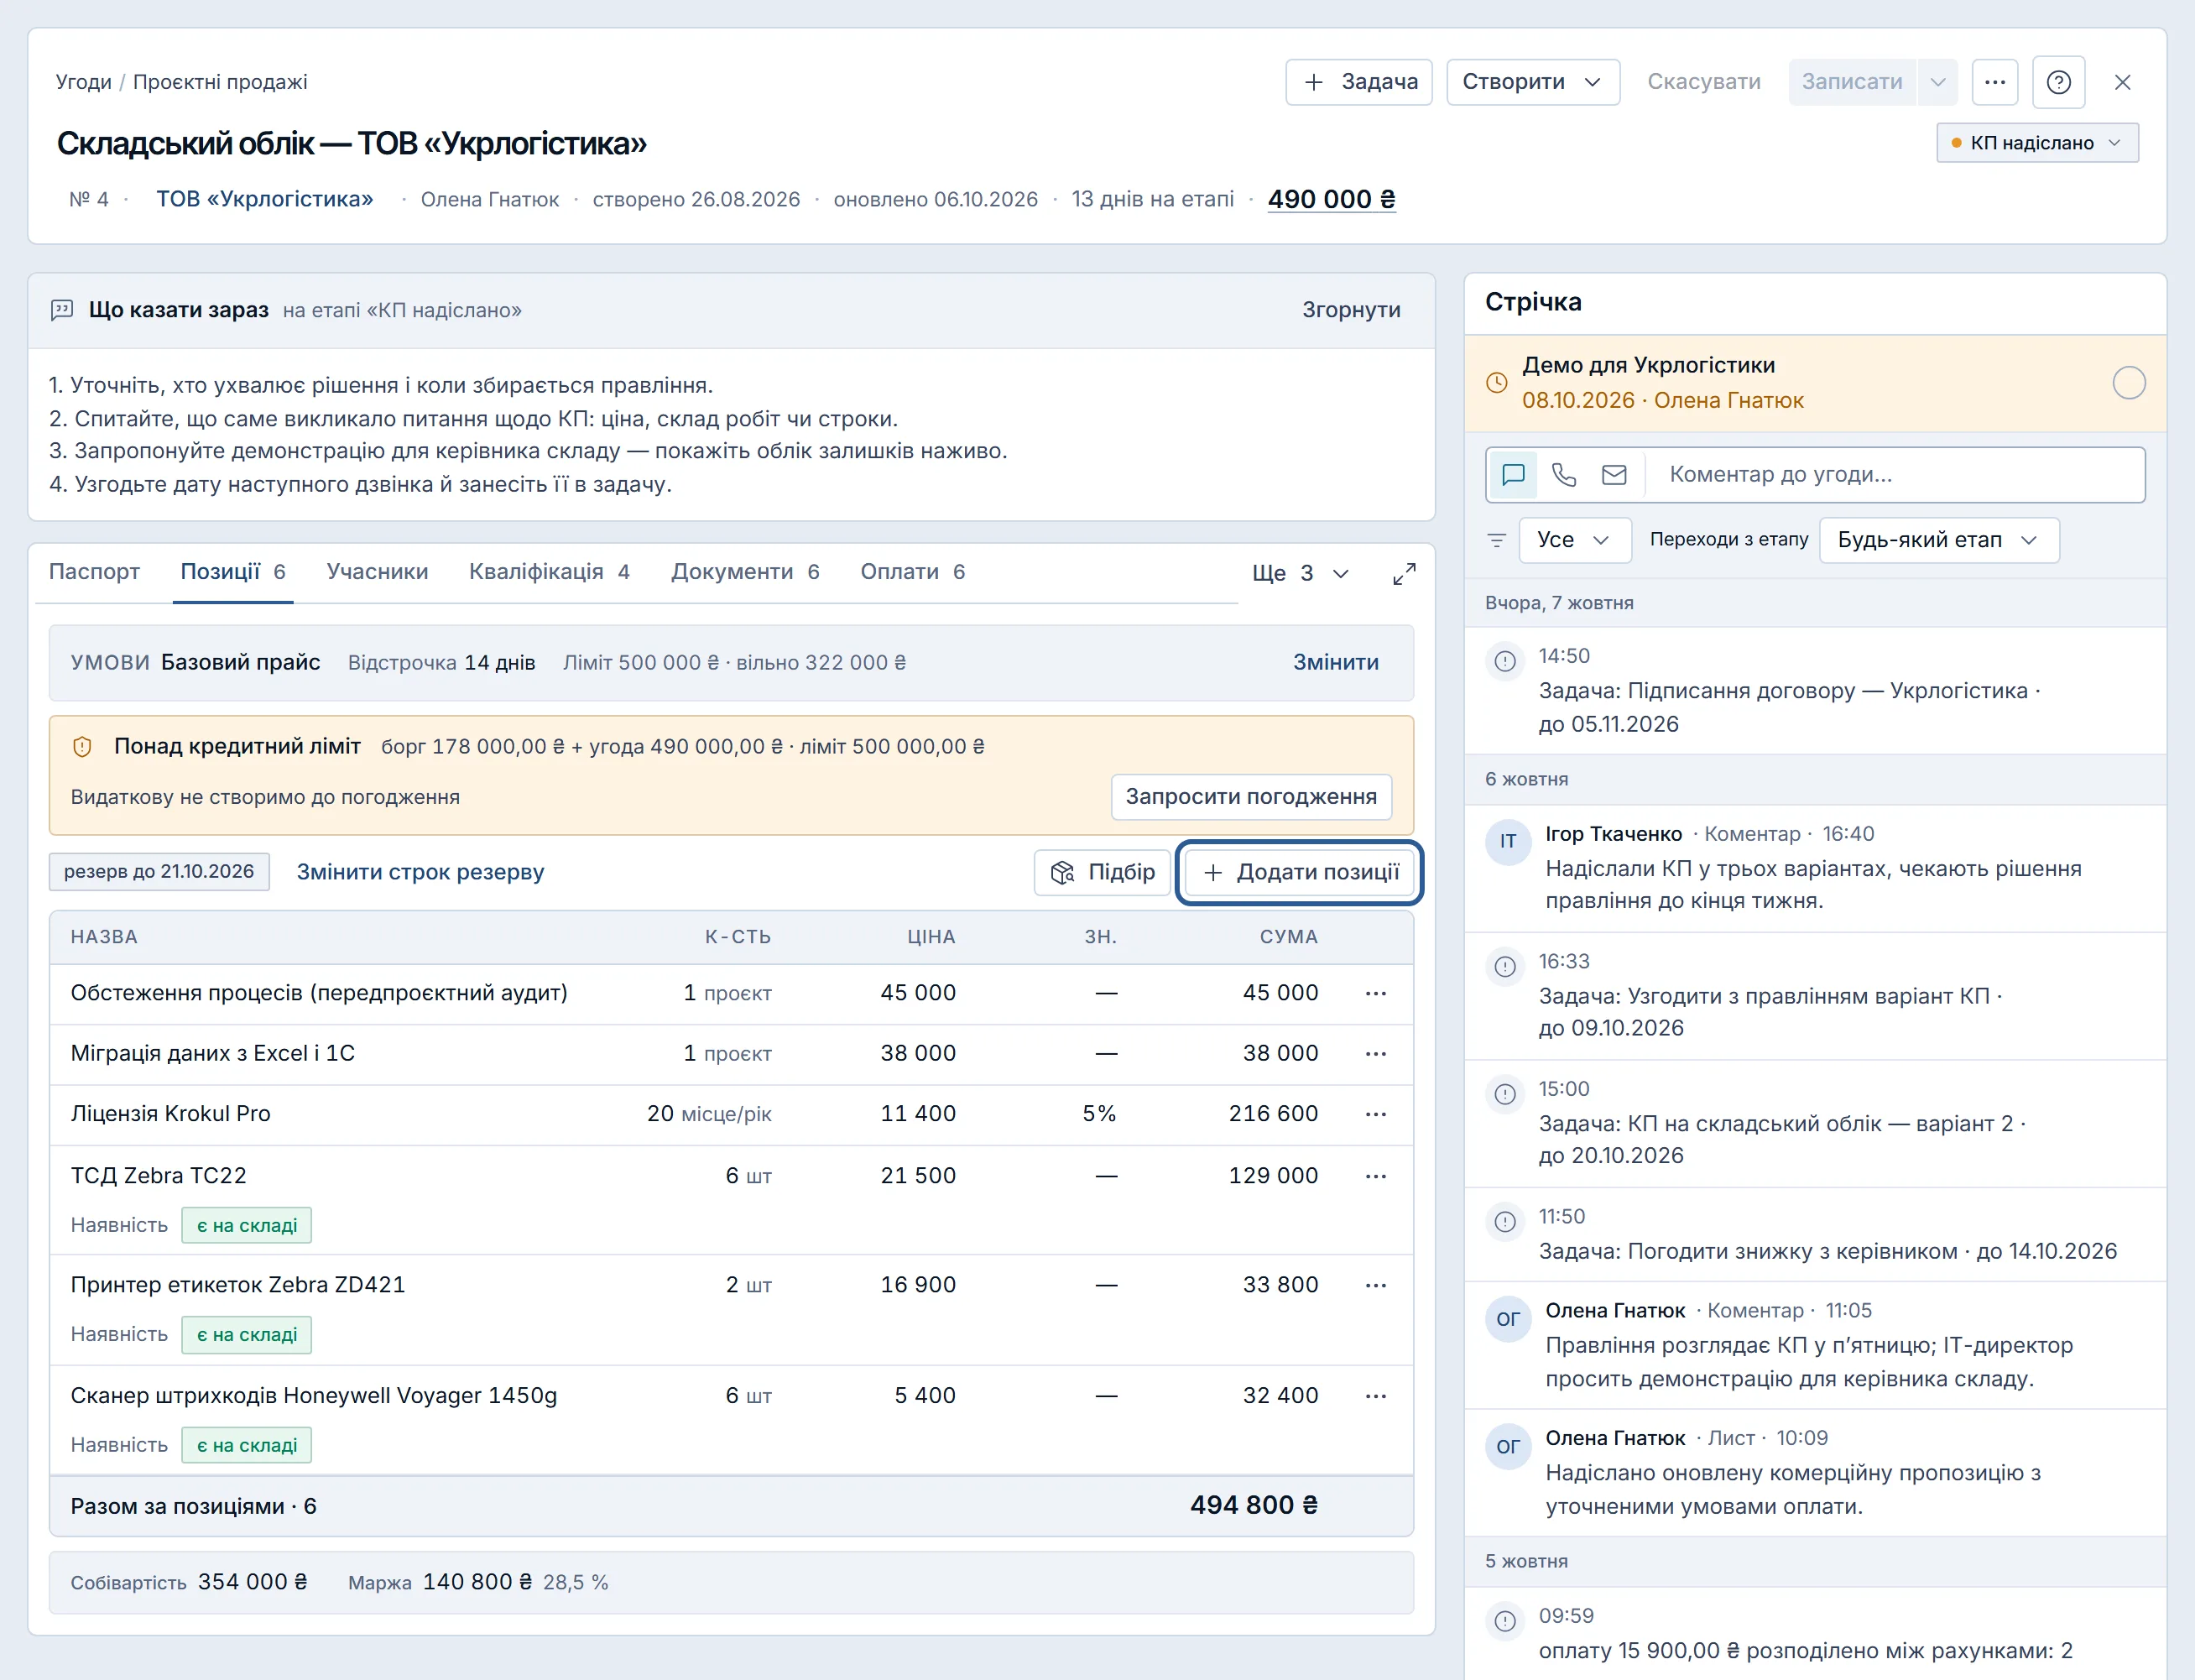Screen dimensions: 2195x1680
Task: Select the phone call icon in feed
Action: click(x=1564, y=474)
